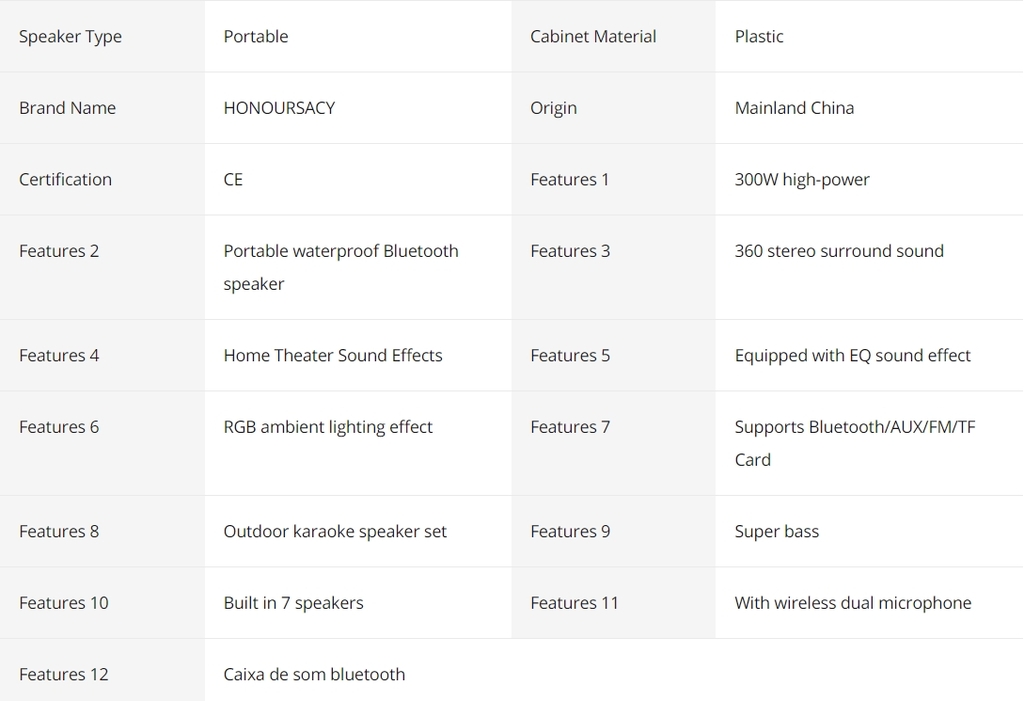The height and width of the screenshot is (701, 1024).
Task: Click RGB ambient lighting effect text
Action: (328, 427)
